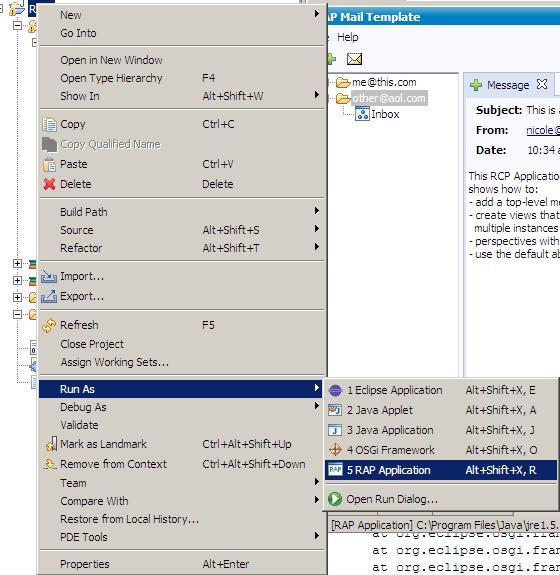The image size is (560, 575).
Task: Choose Validate in the context menu
Action: [182, 425]
